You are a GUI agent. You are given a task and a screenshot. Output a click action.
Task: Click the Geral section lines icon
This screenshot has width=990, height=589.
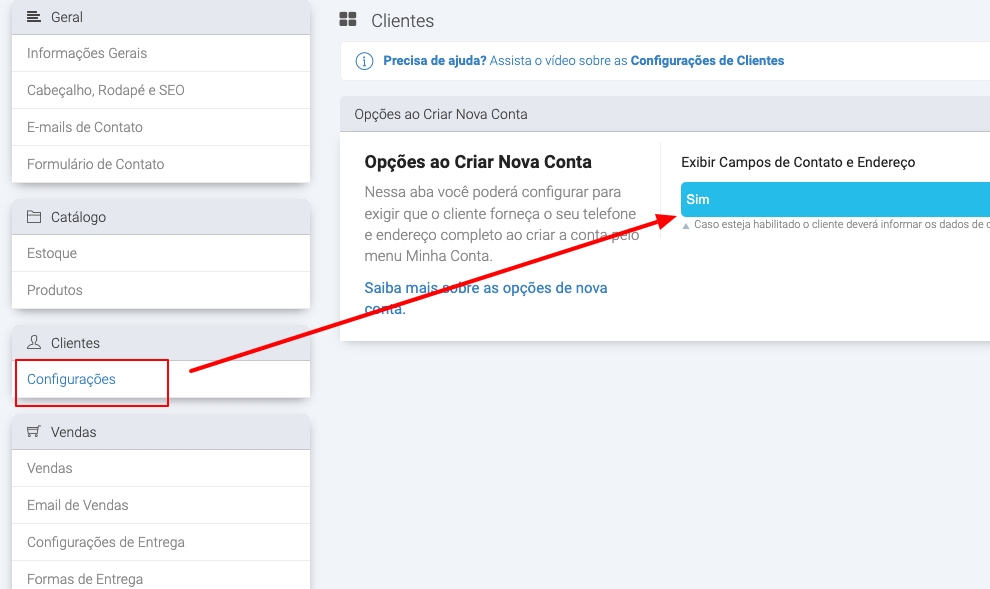pos(34,17)
